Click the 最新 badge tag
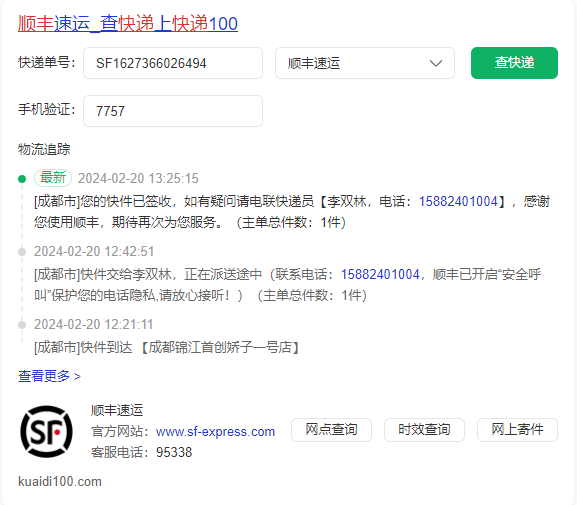577x505 pixels. (53, 178)
